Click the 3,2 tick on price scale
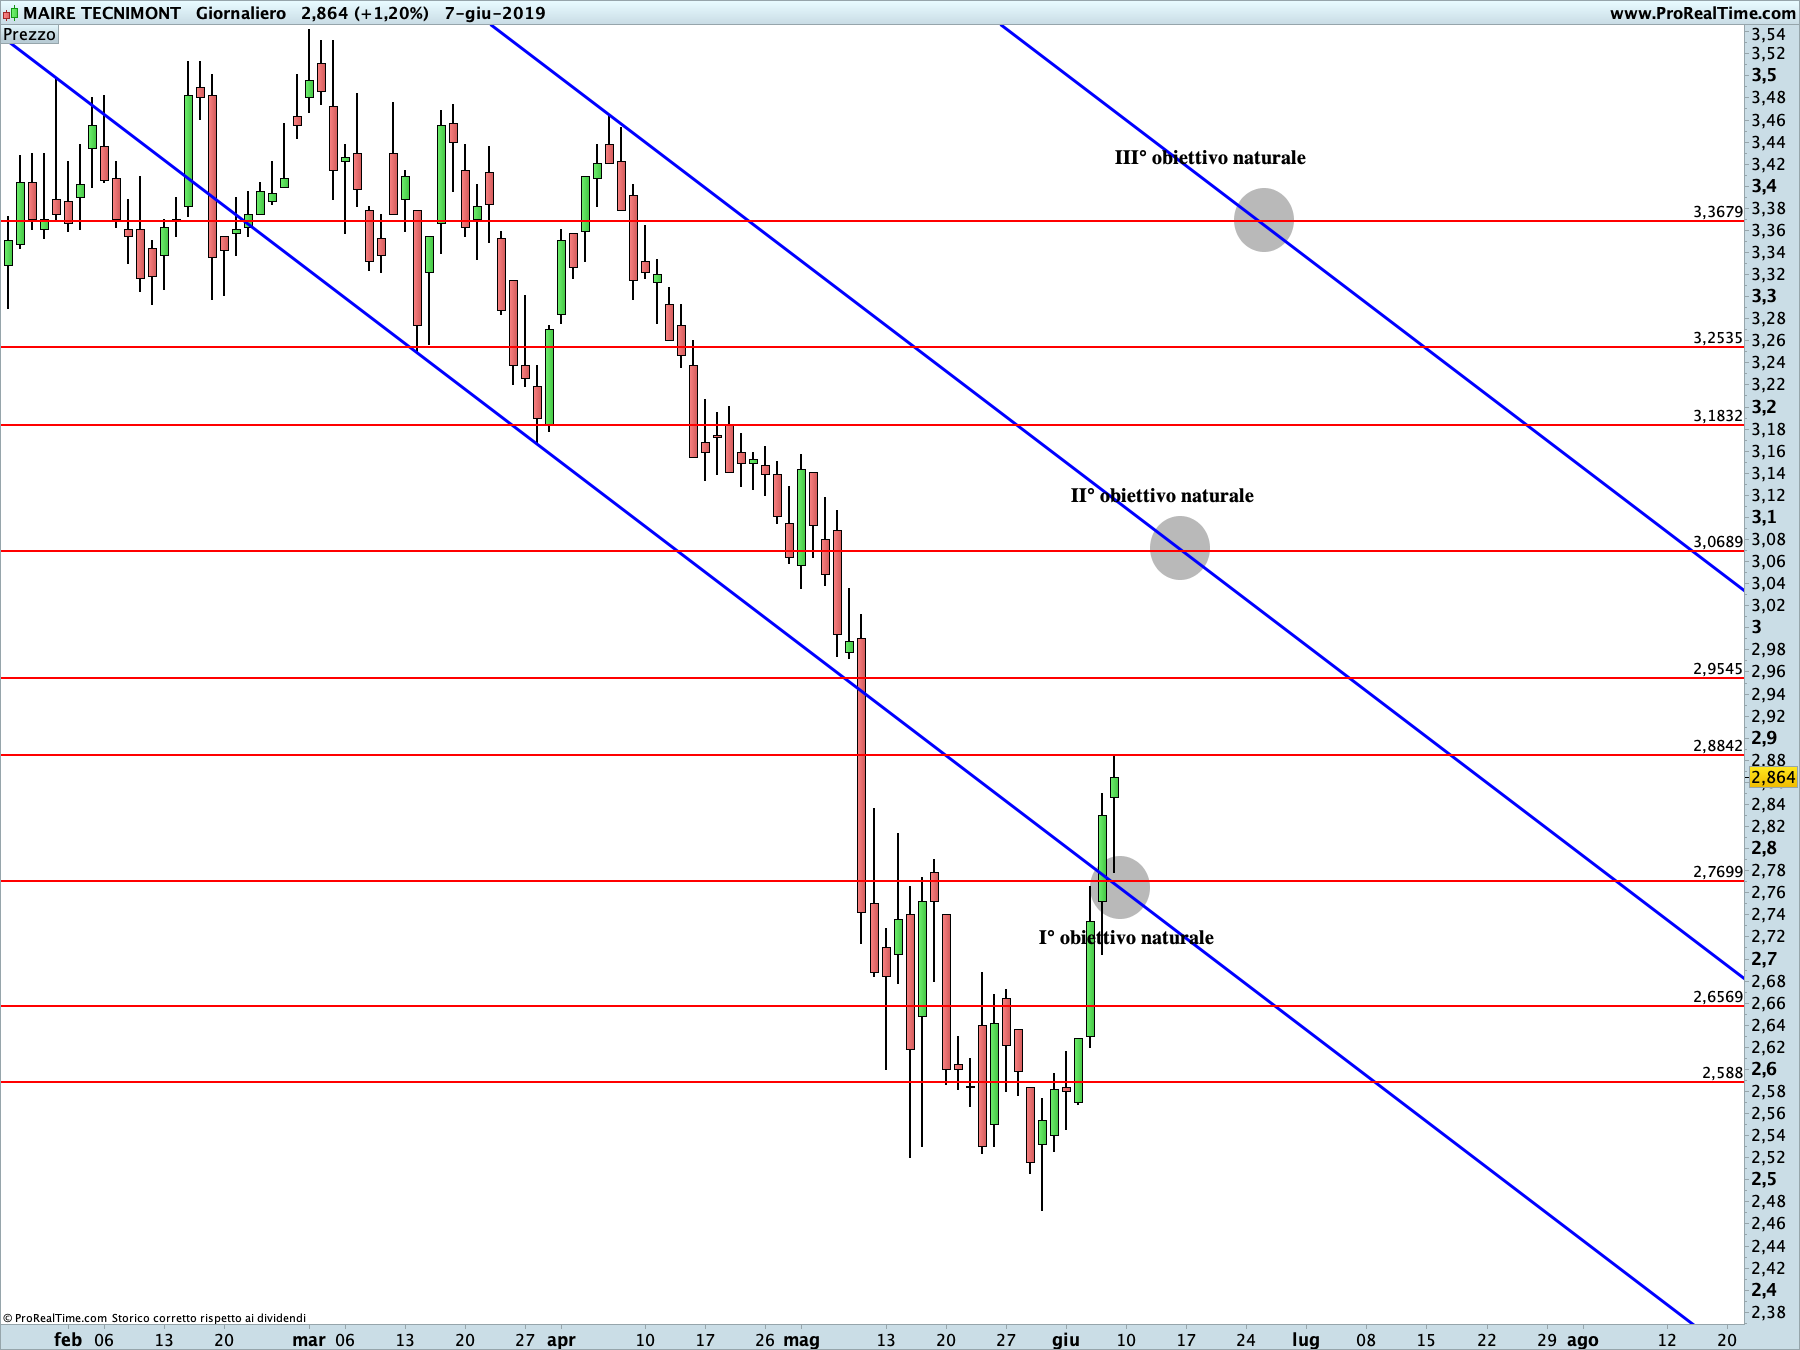Viewport: 1800px width, 1350px height. point(1764,407)
